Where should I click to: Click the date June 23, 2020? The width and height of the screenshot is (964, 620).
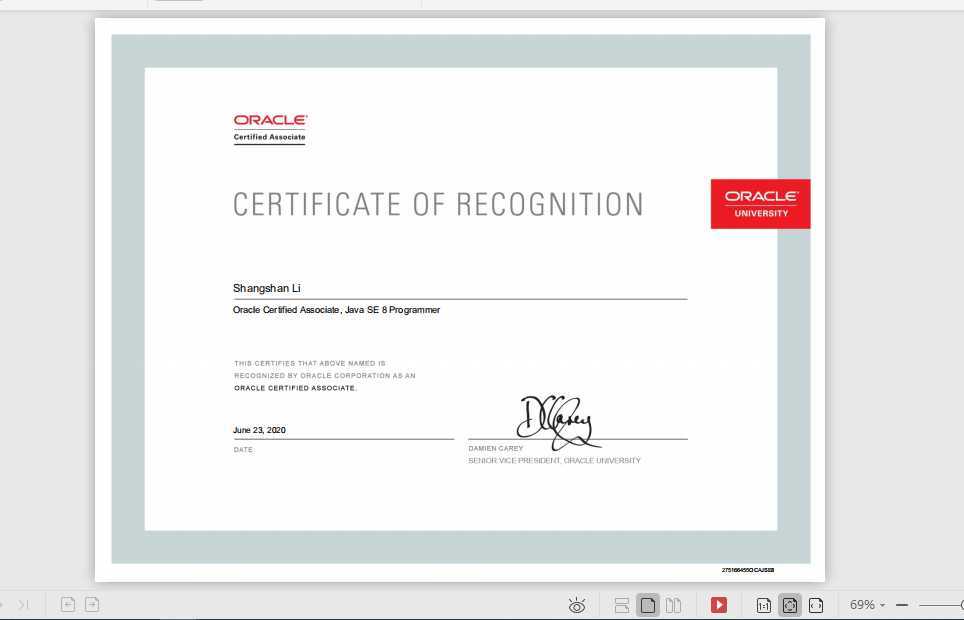tap(259, 430)
